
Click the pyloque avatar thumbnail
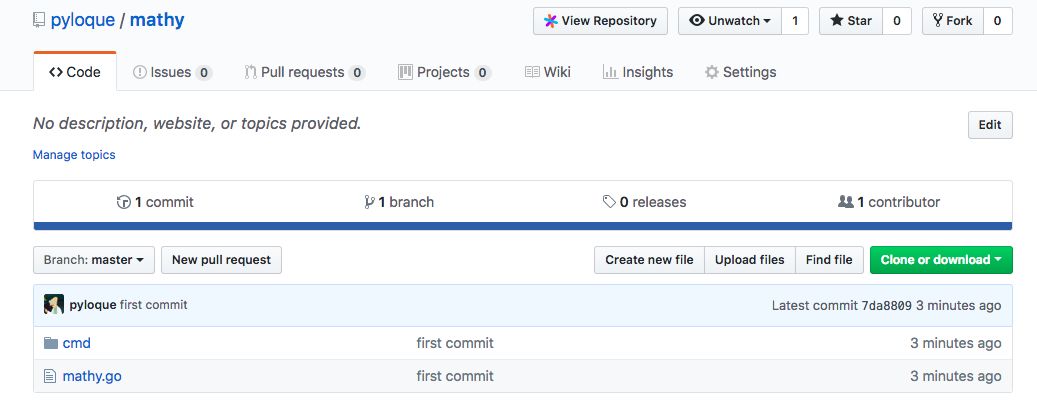point(54,304)
